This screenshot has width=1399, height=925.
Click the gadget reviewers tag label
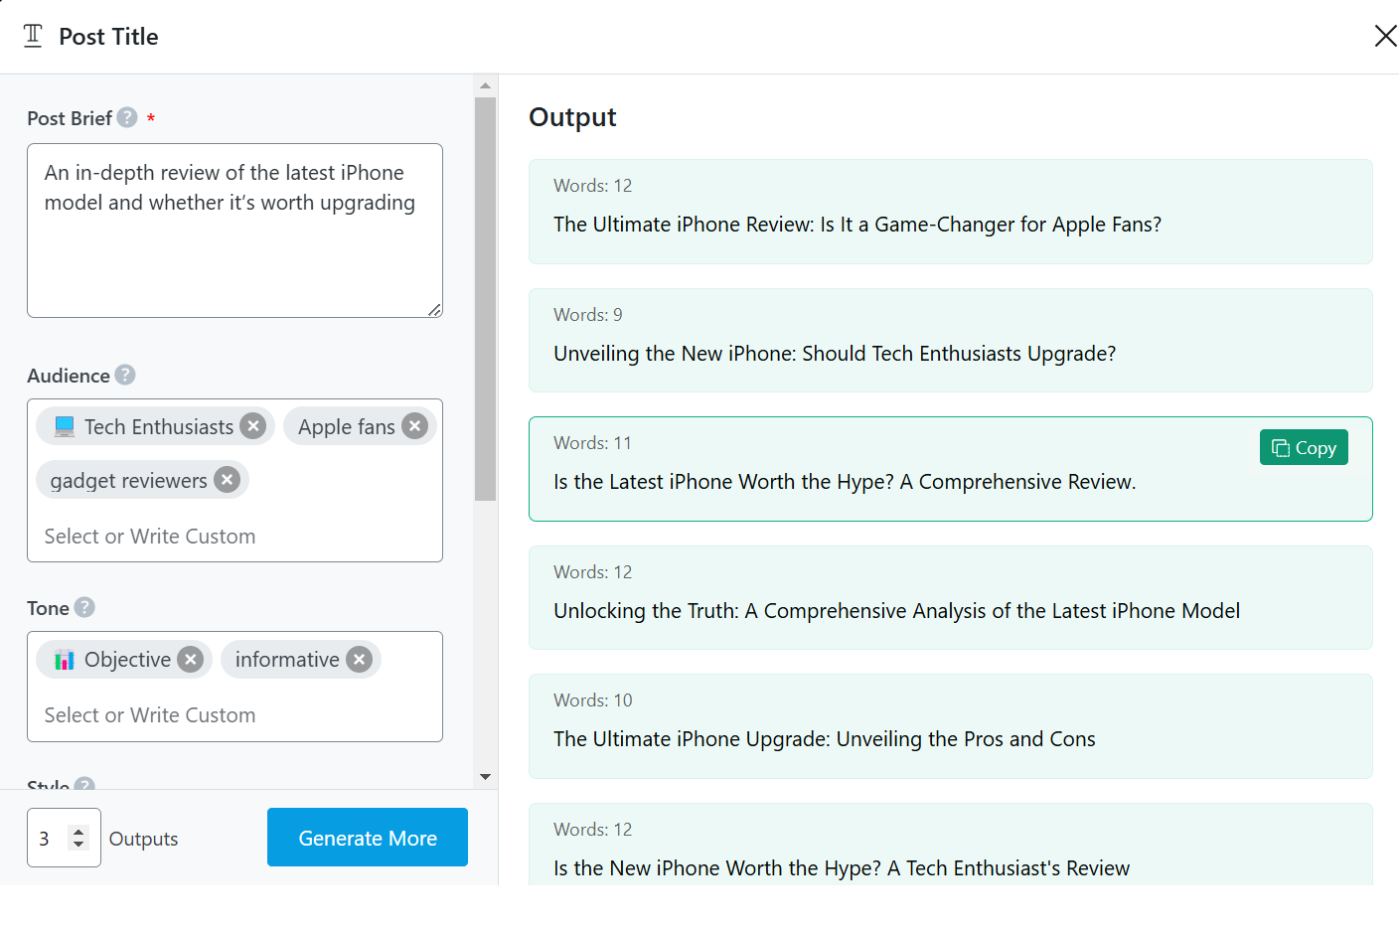click(x=128, y=481)
